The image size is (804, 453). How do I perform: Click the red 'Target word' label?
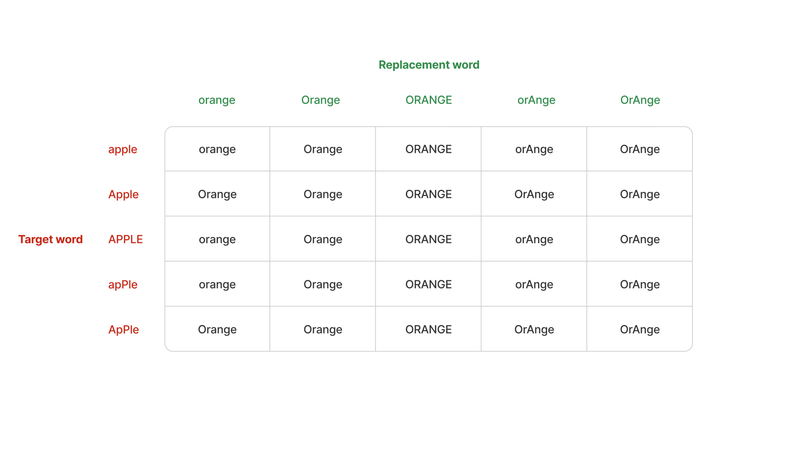pos(50,239)
